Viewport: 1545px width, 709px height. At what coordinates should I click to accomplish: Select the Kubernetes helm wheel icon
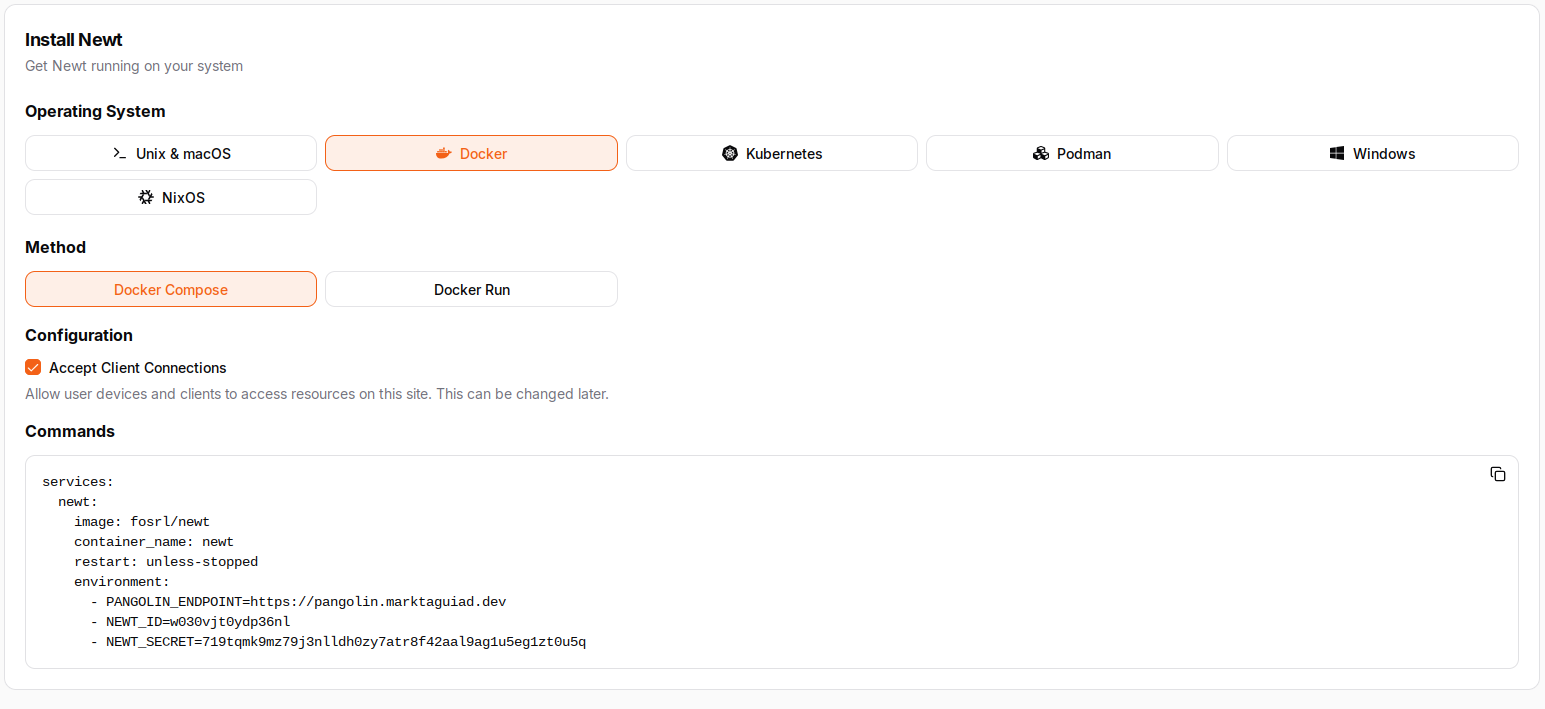pos(730,154)
